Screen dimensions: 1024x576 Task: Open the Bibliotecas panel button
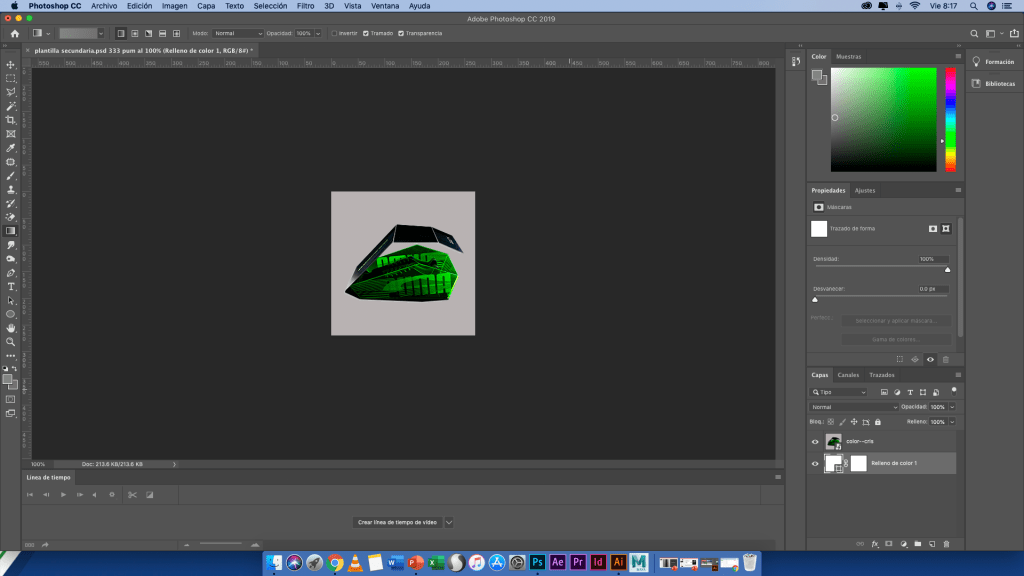[994, 84]
